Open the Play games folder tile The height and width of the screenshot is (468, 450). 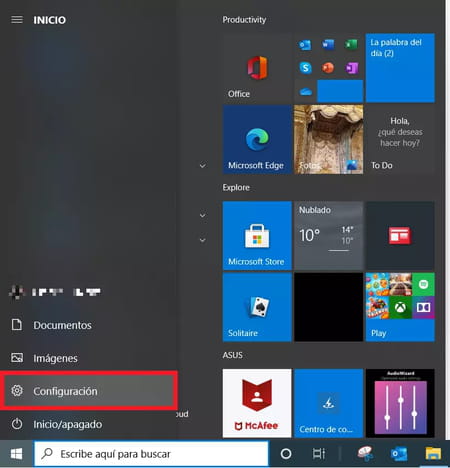(400, 307)
